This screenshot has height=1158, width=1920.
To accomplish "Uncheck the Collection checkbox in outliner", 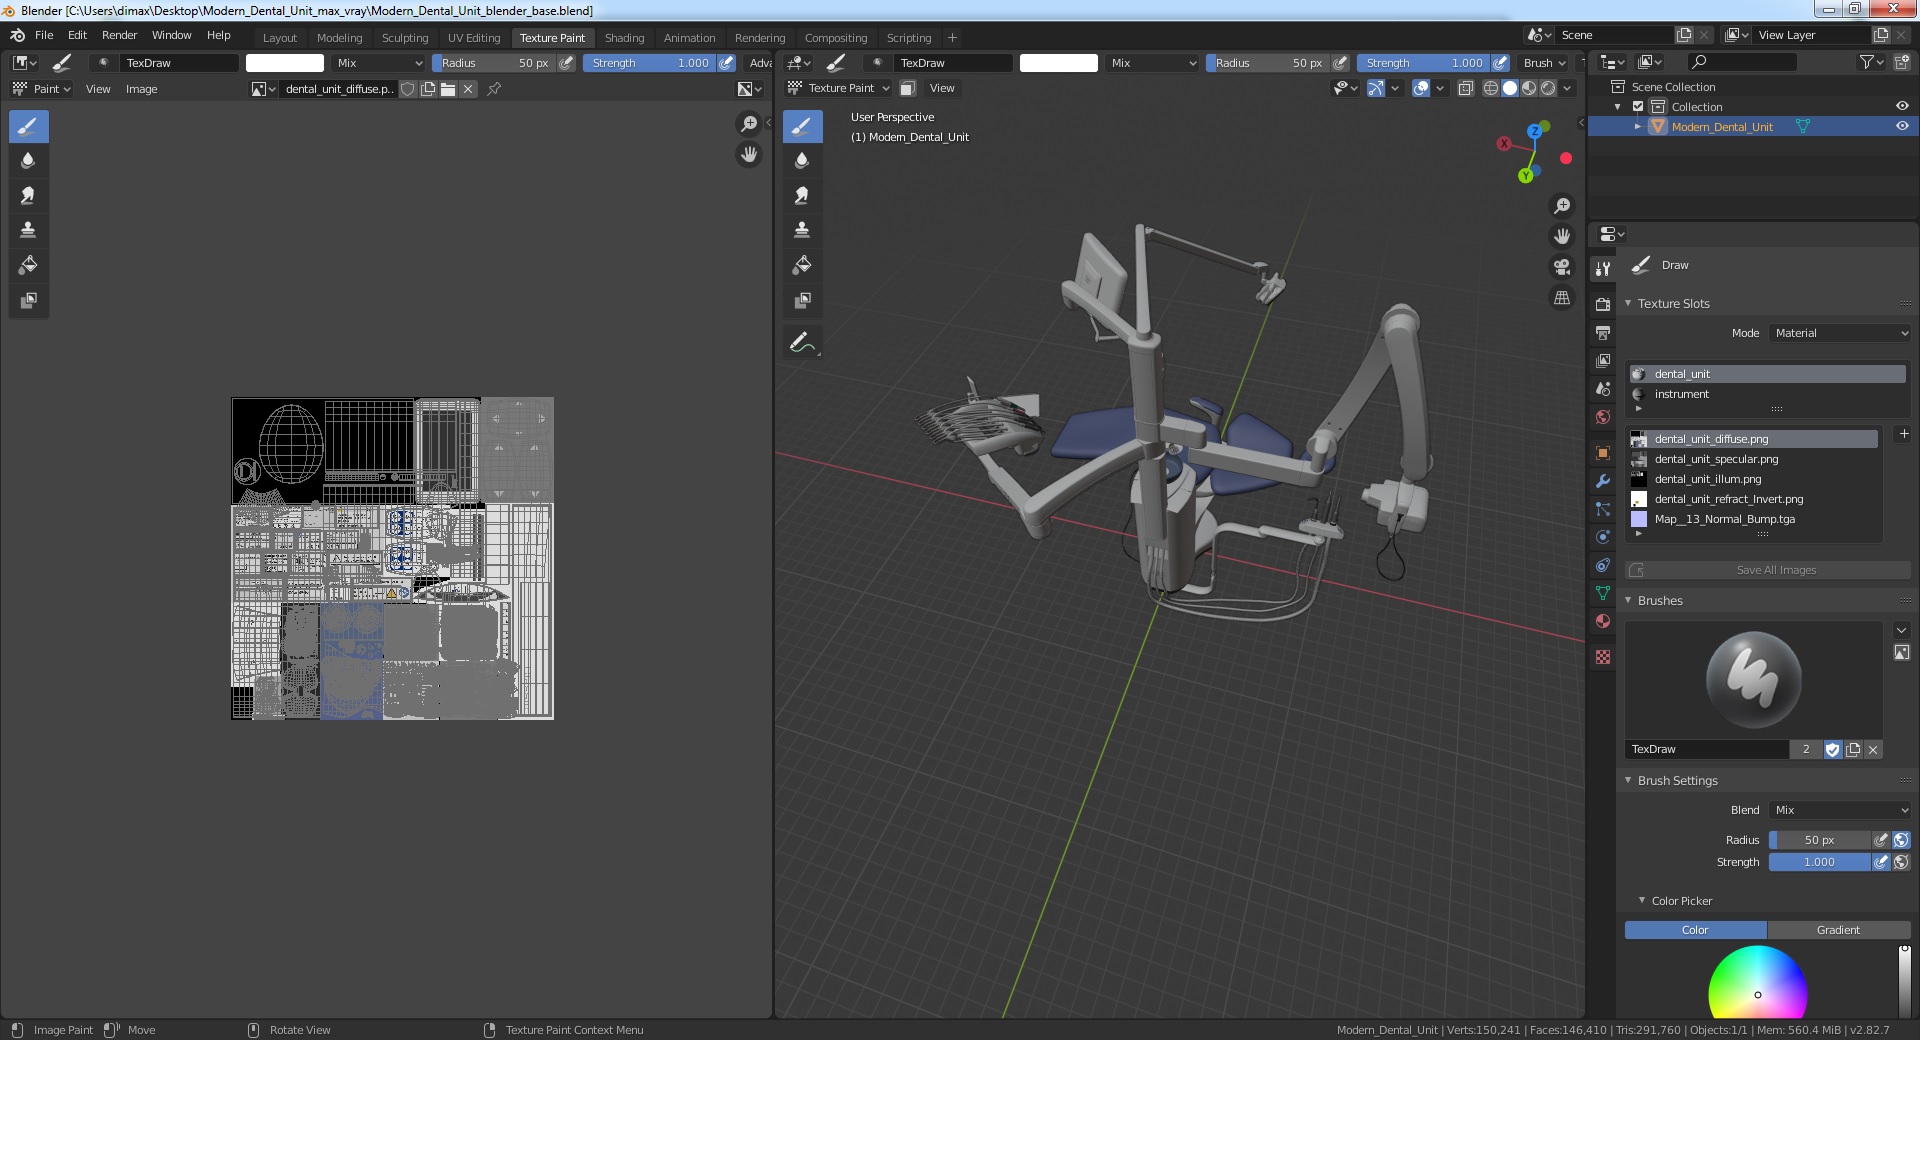I will [1638, 107].
